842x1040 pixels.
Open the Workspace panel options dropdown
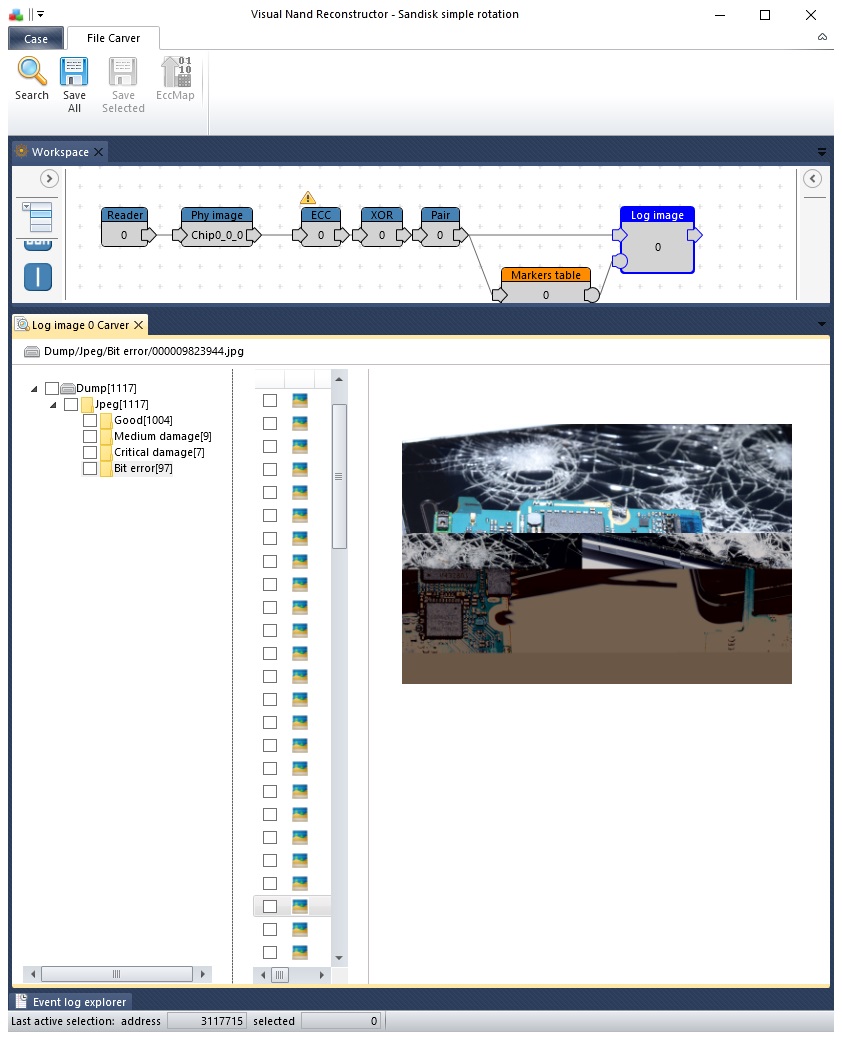coord(821,152)
